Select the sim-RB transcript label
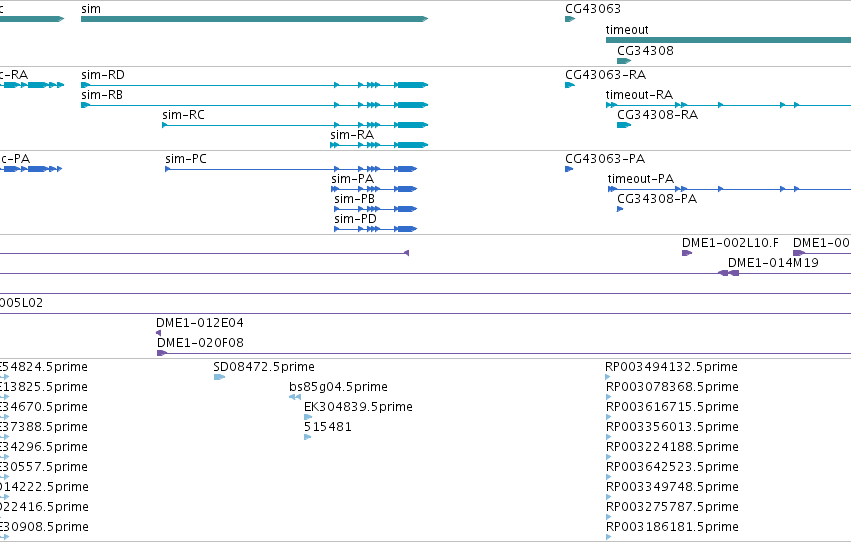Image resolution: width=851 pixels, height=542 pixels. click(102, 95)
